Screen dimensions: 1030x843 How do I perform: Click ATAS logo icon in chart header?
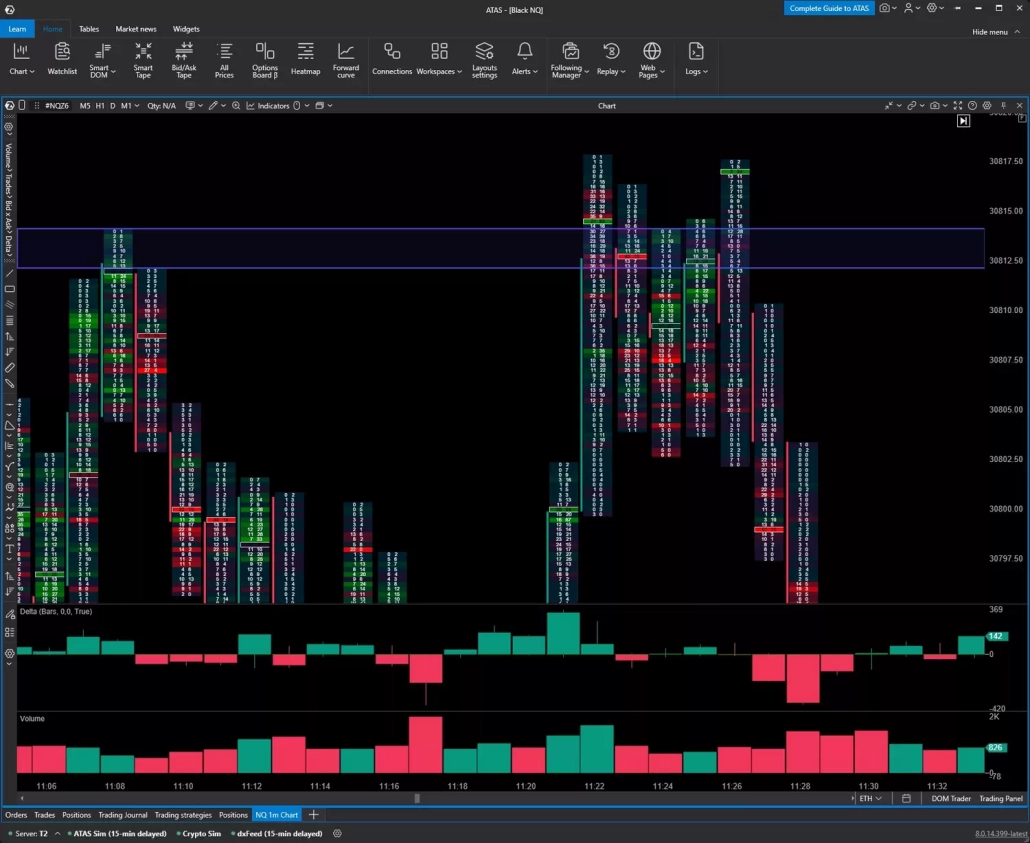[9, 105]
